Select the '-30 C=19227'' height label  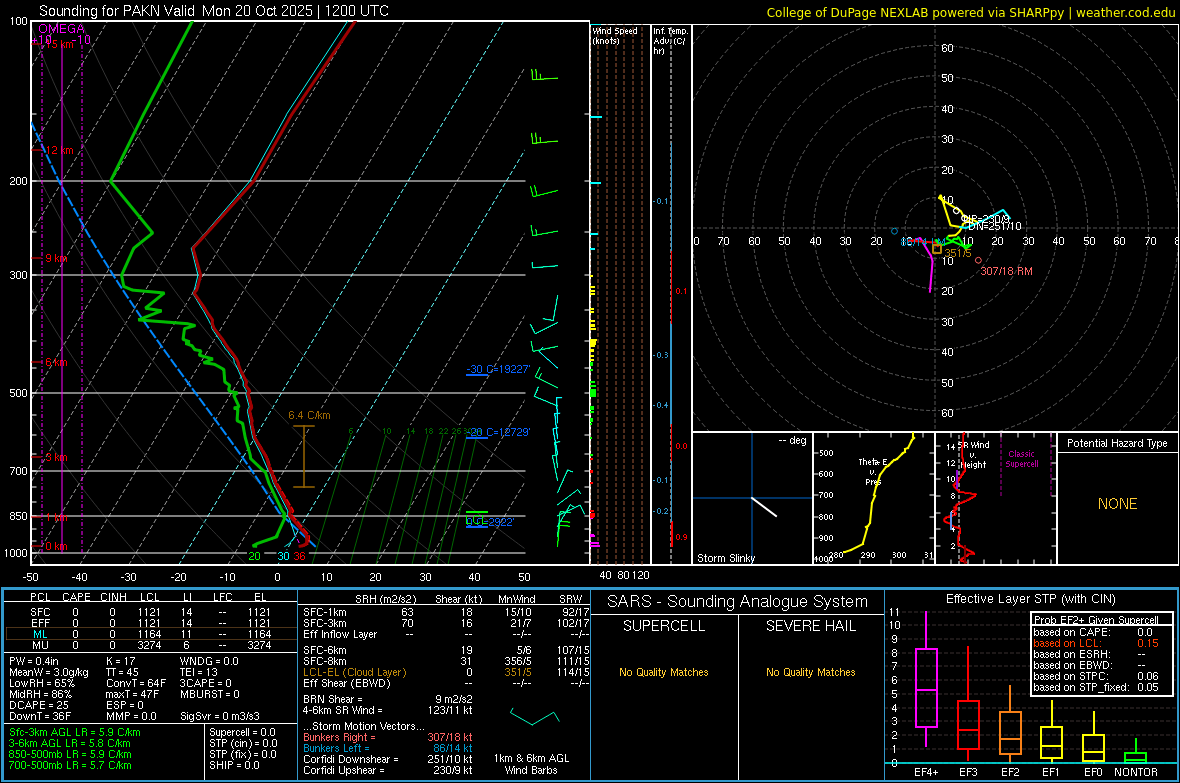tap(498, 369)
